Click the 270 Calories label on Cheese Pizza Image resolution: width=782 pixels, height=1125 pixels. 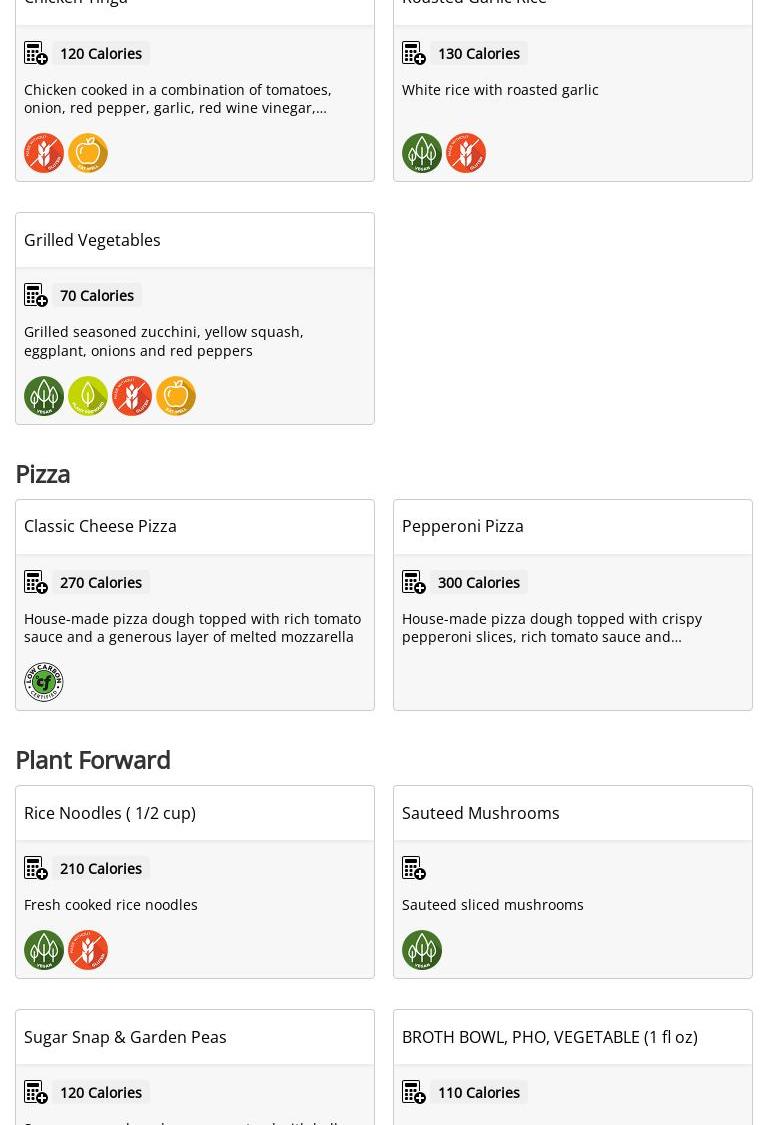point(100,582)
